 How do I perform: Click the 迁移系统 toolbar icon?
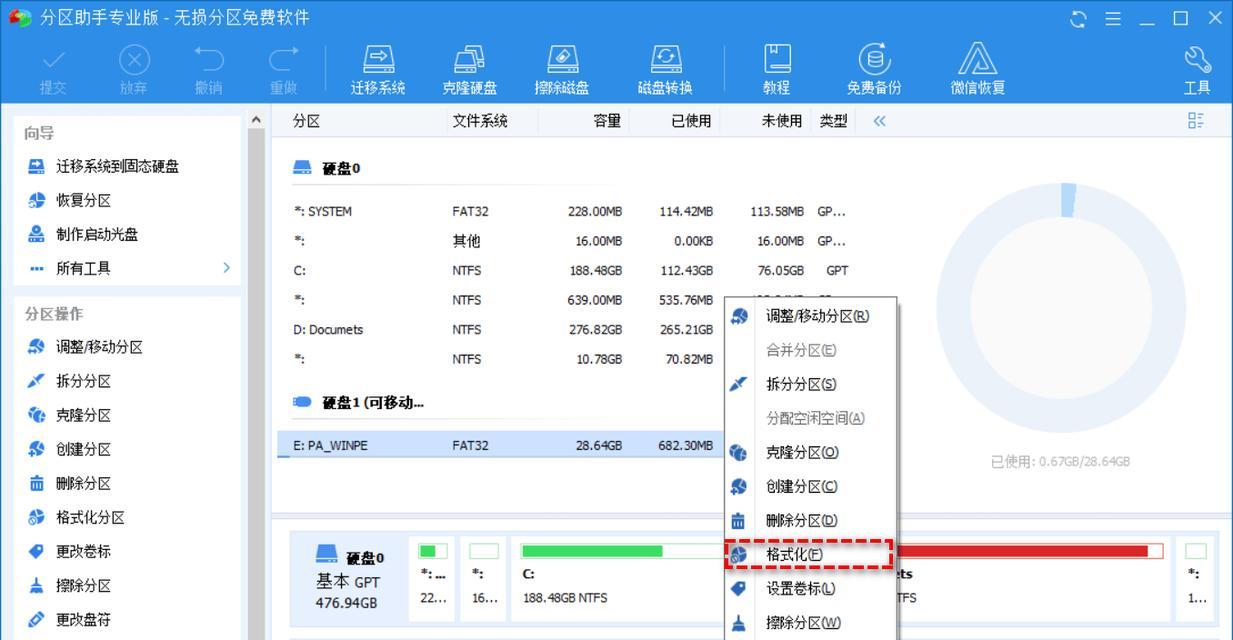click(378, 69)
